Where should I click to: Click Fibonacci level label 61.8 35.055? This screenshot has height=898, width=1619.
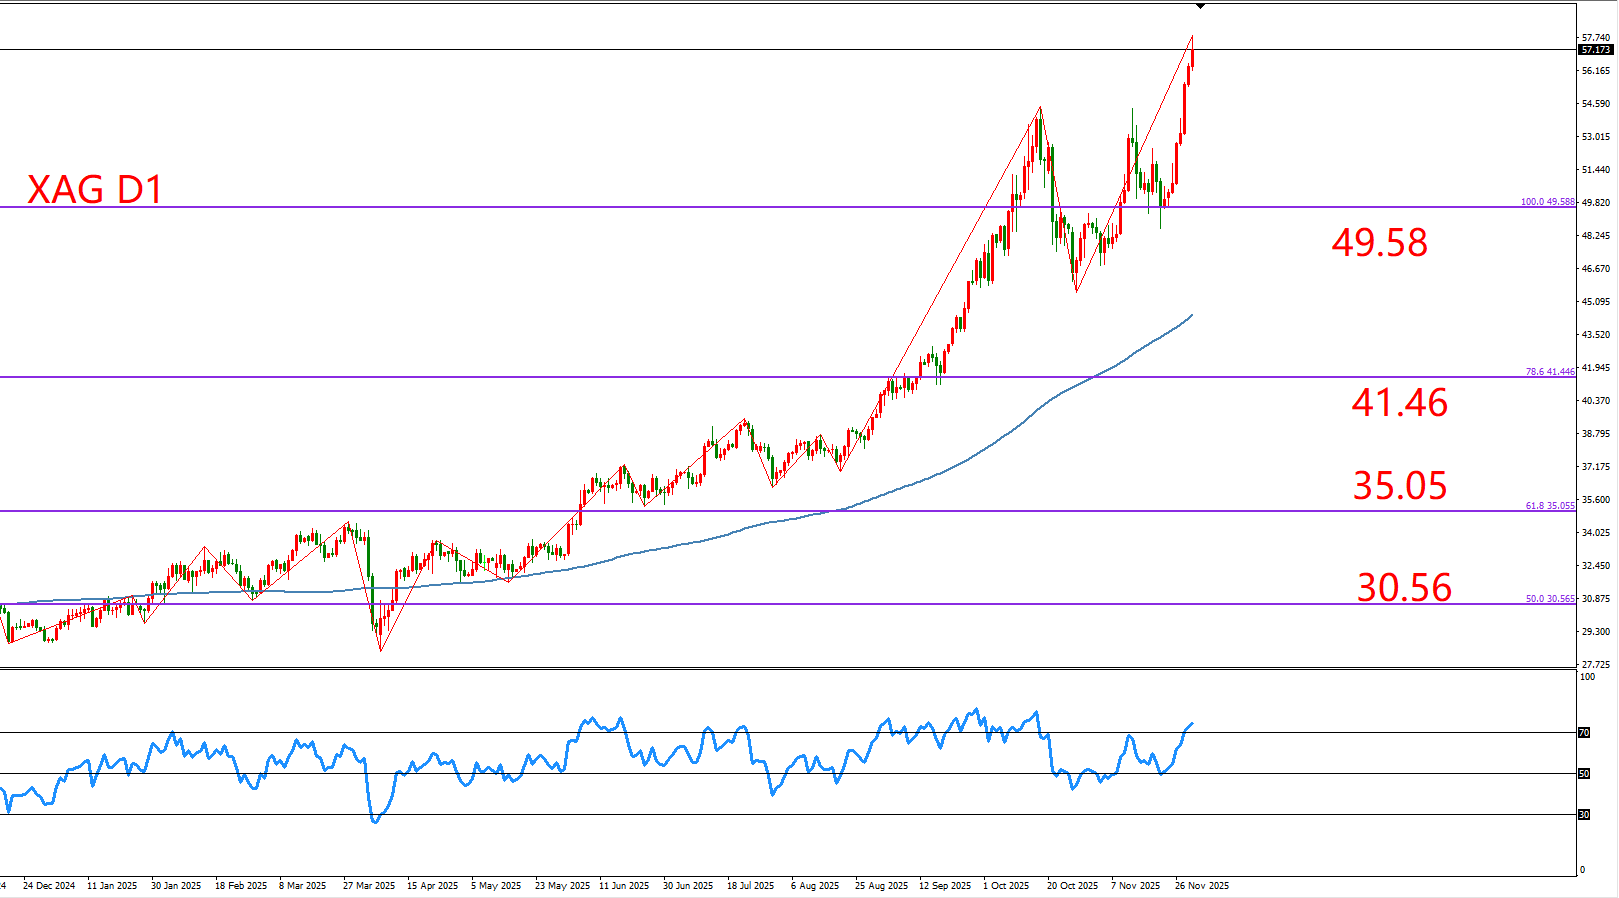click(x=1549, y=506)
